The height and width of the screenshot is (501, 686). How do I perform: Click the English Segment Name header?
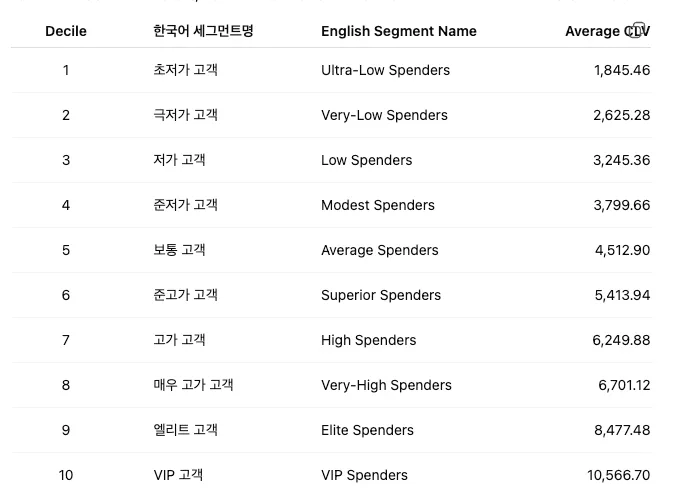[x=398, y=31]
